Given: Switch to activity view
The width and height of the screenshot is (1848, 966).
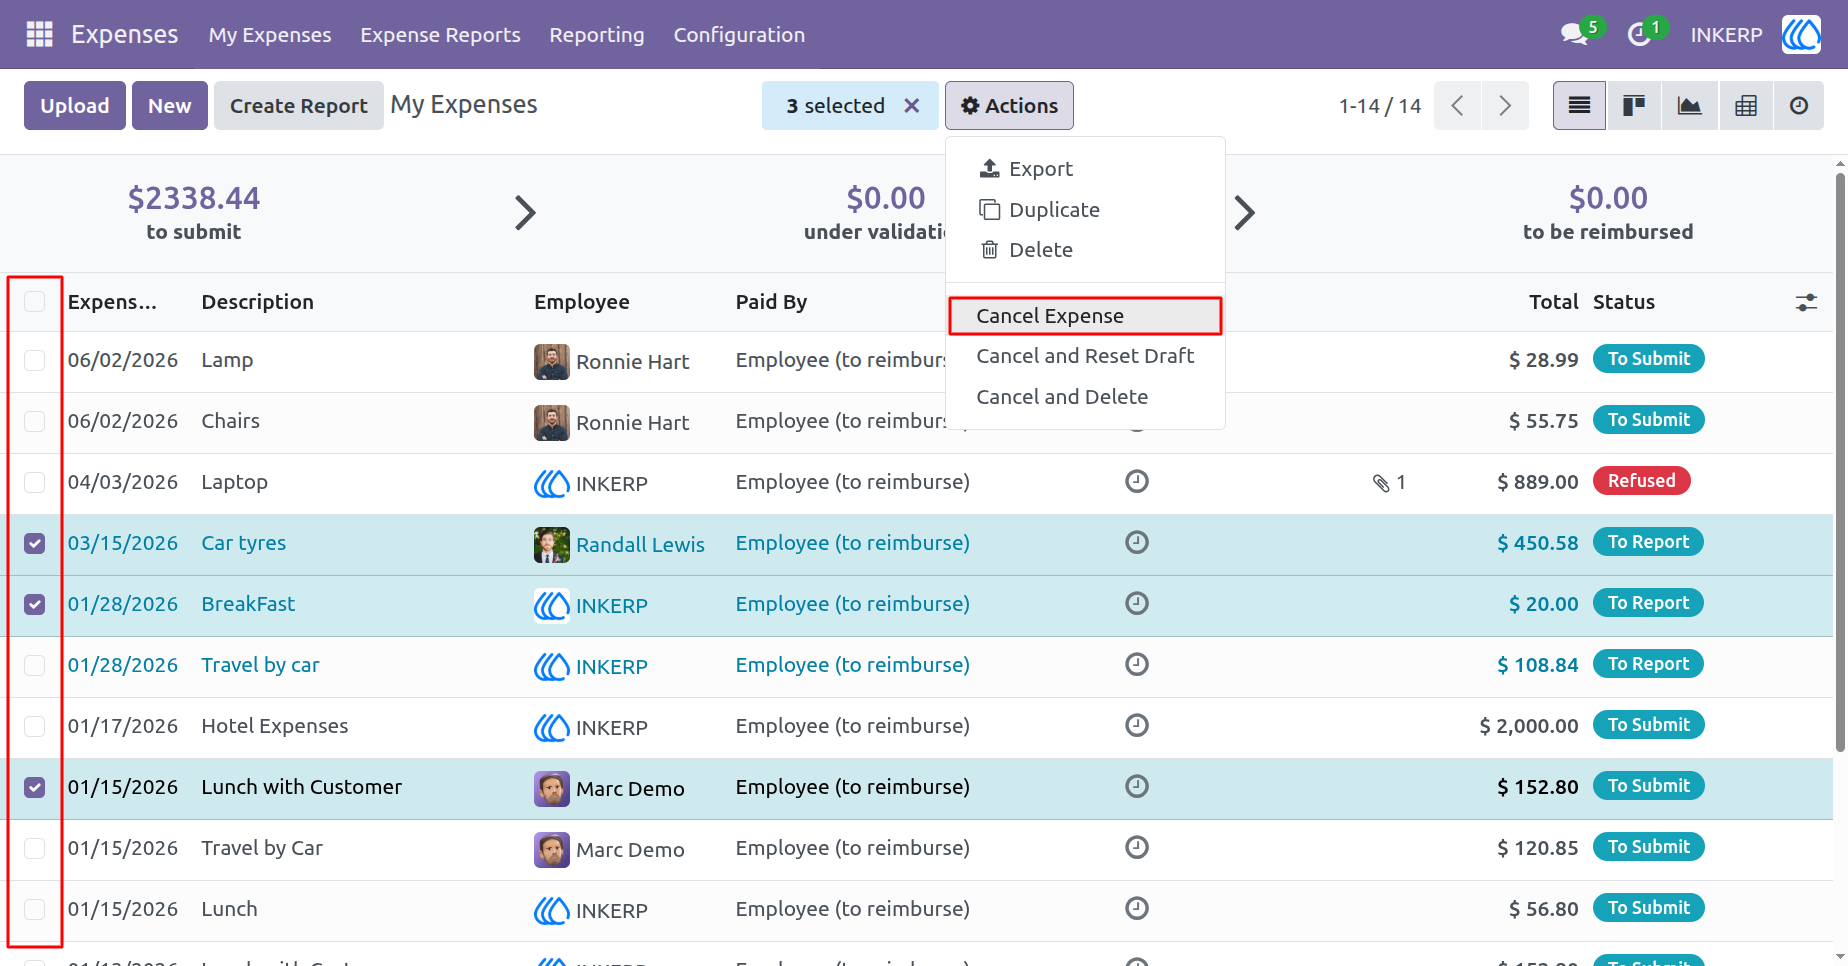Looking at the screenshot, I should pyautogui.click(x=1799, y=106).
